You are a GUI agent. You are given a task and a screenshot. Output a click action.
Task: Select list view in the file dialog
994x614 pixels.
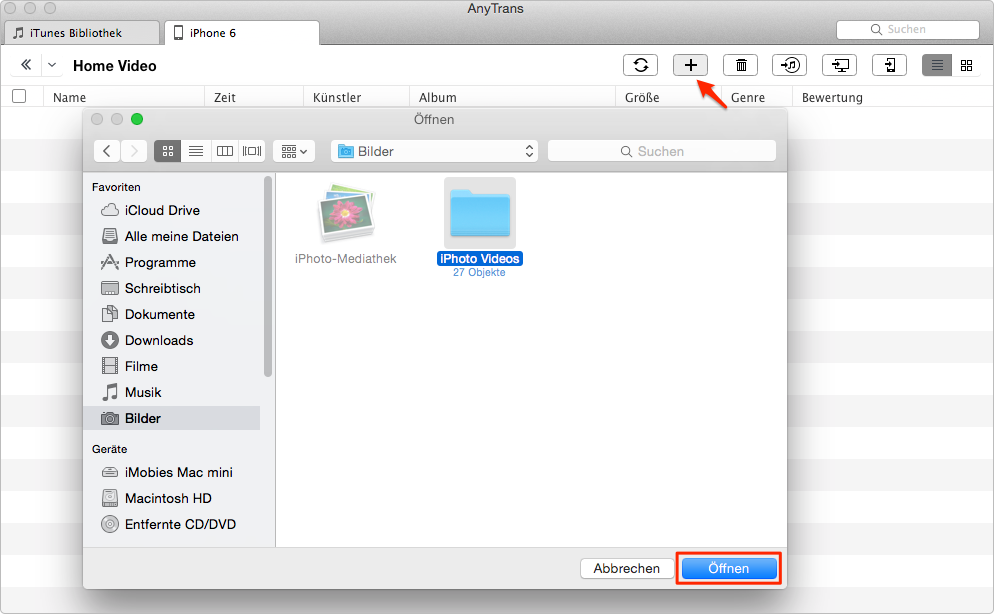click(196, 151)
